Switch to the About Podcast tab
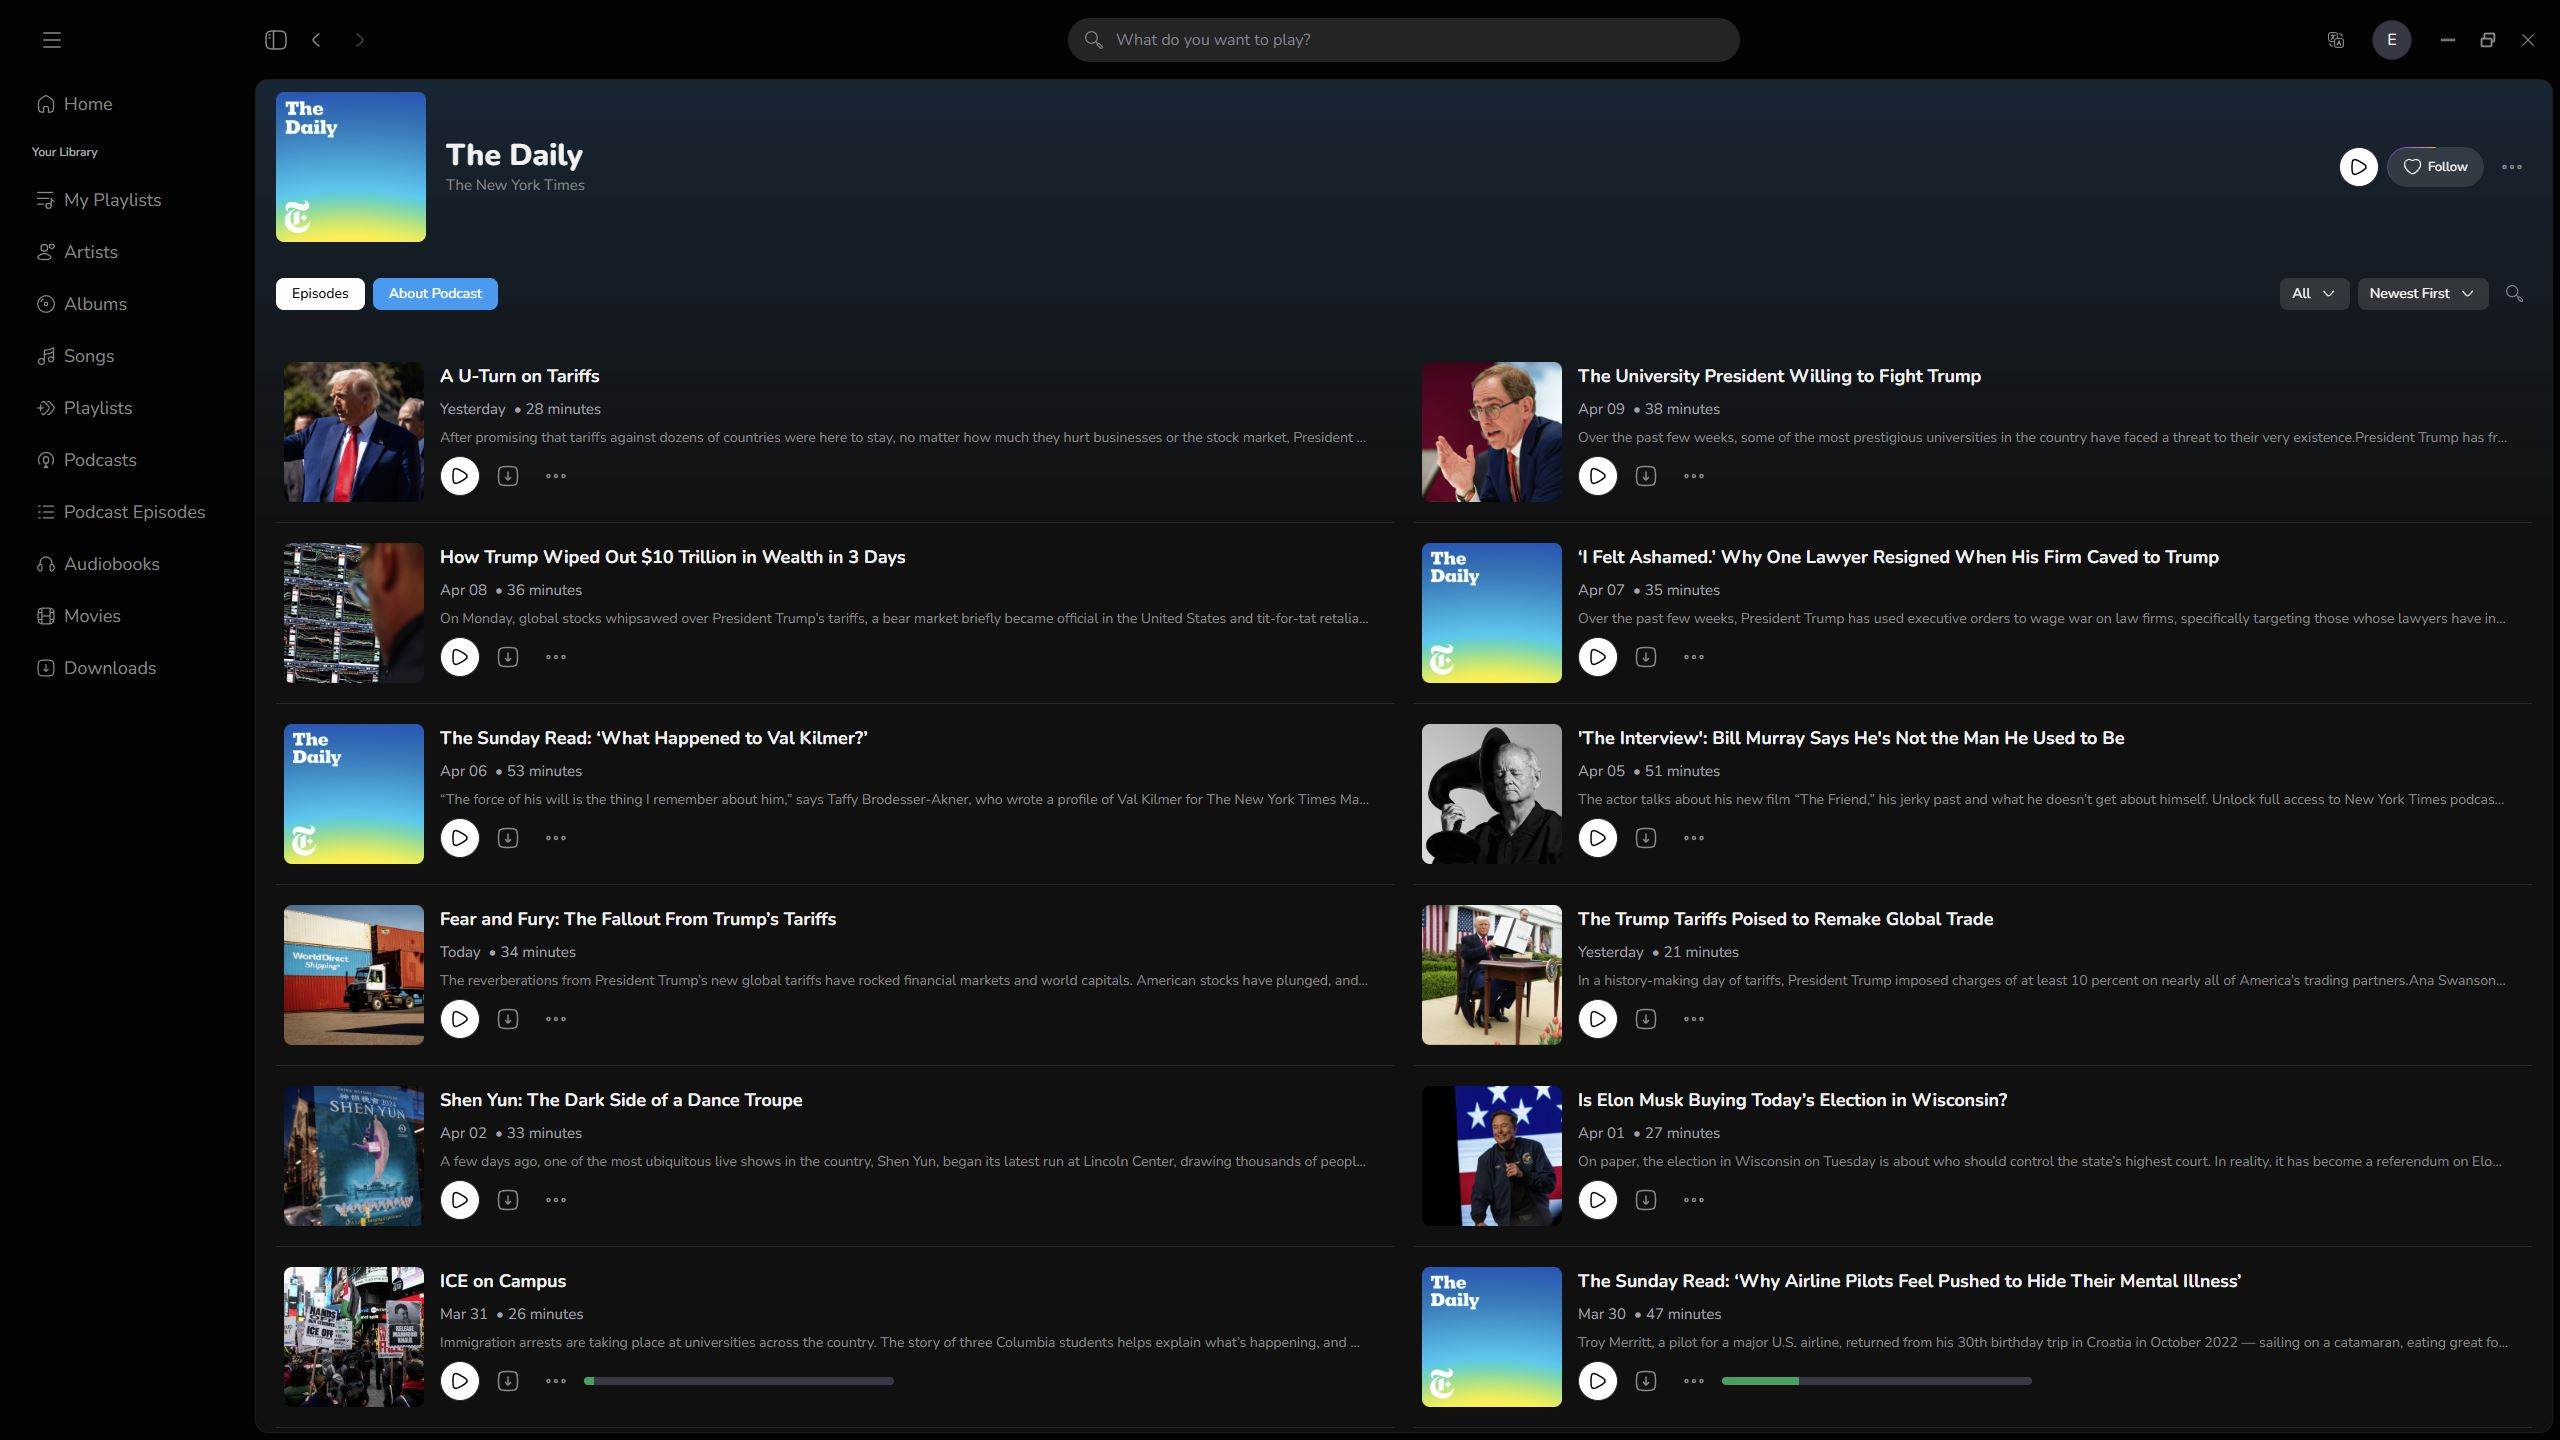The height and width of the screenshot is (1440, 2560). click(435, 294)
